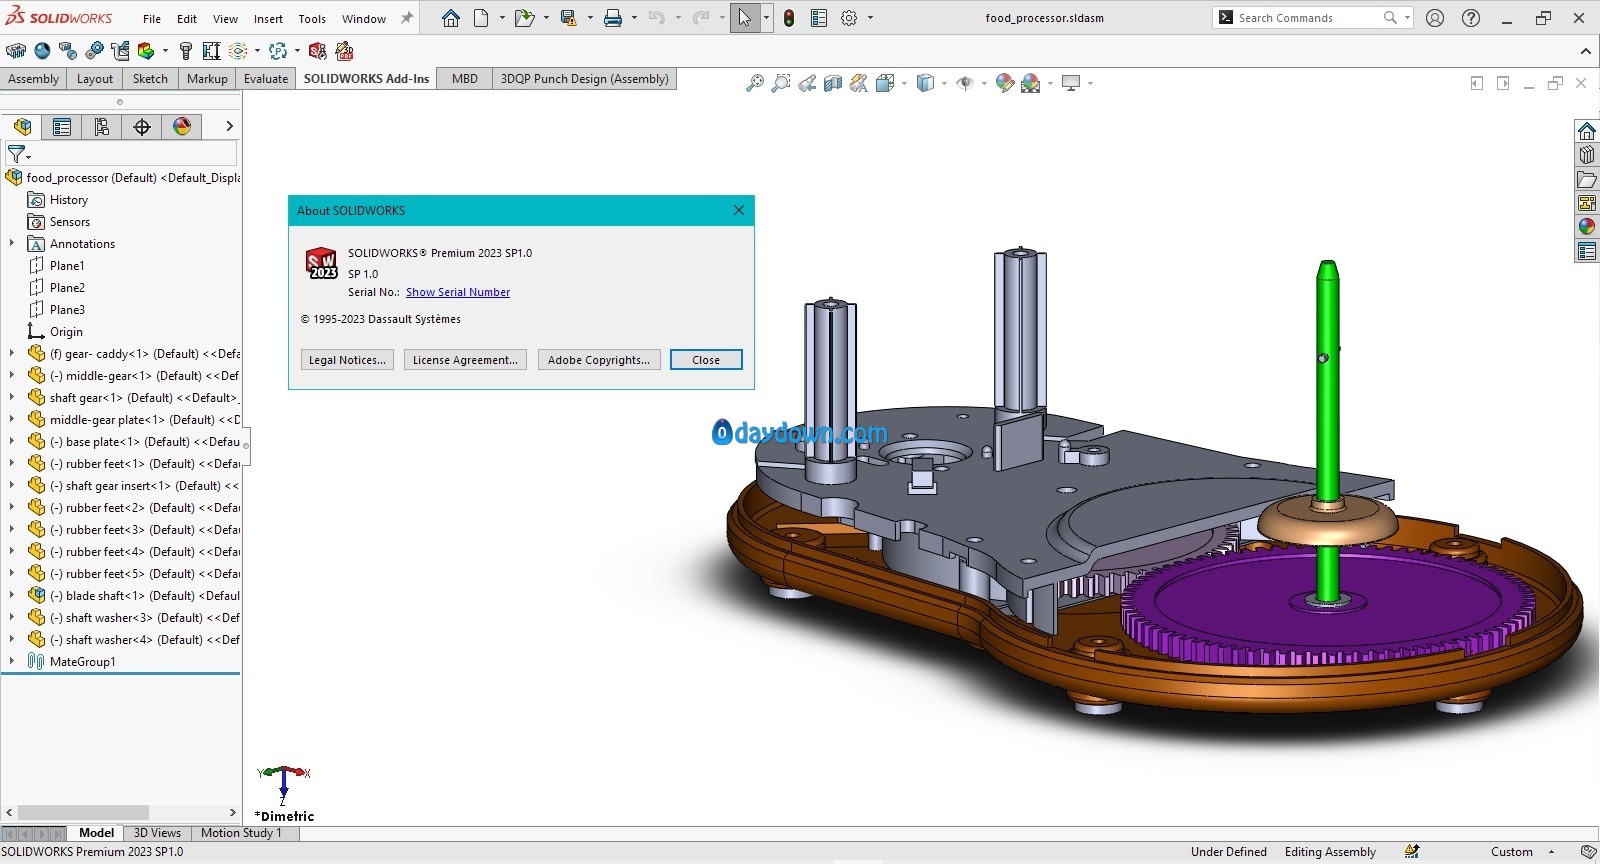The image size is (1600, 864).
Task: Click the SOLIDWORKS Toolbox screw icon
Action: pyautogui.click(x=185, y=51)
